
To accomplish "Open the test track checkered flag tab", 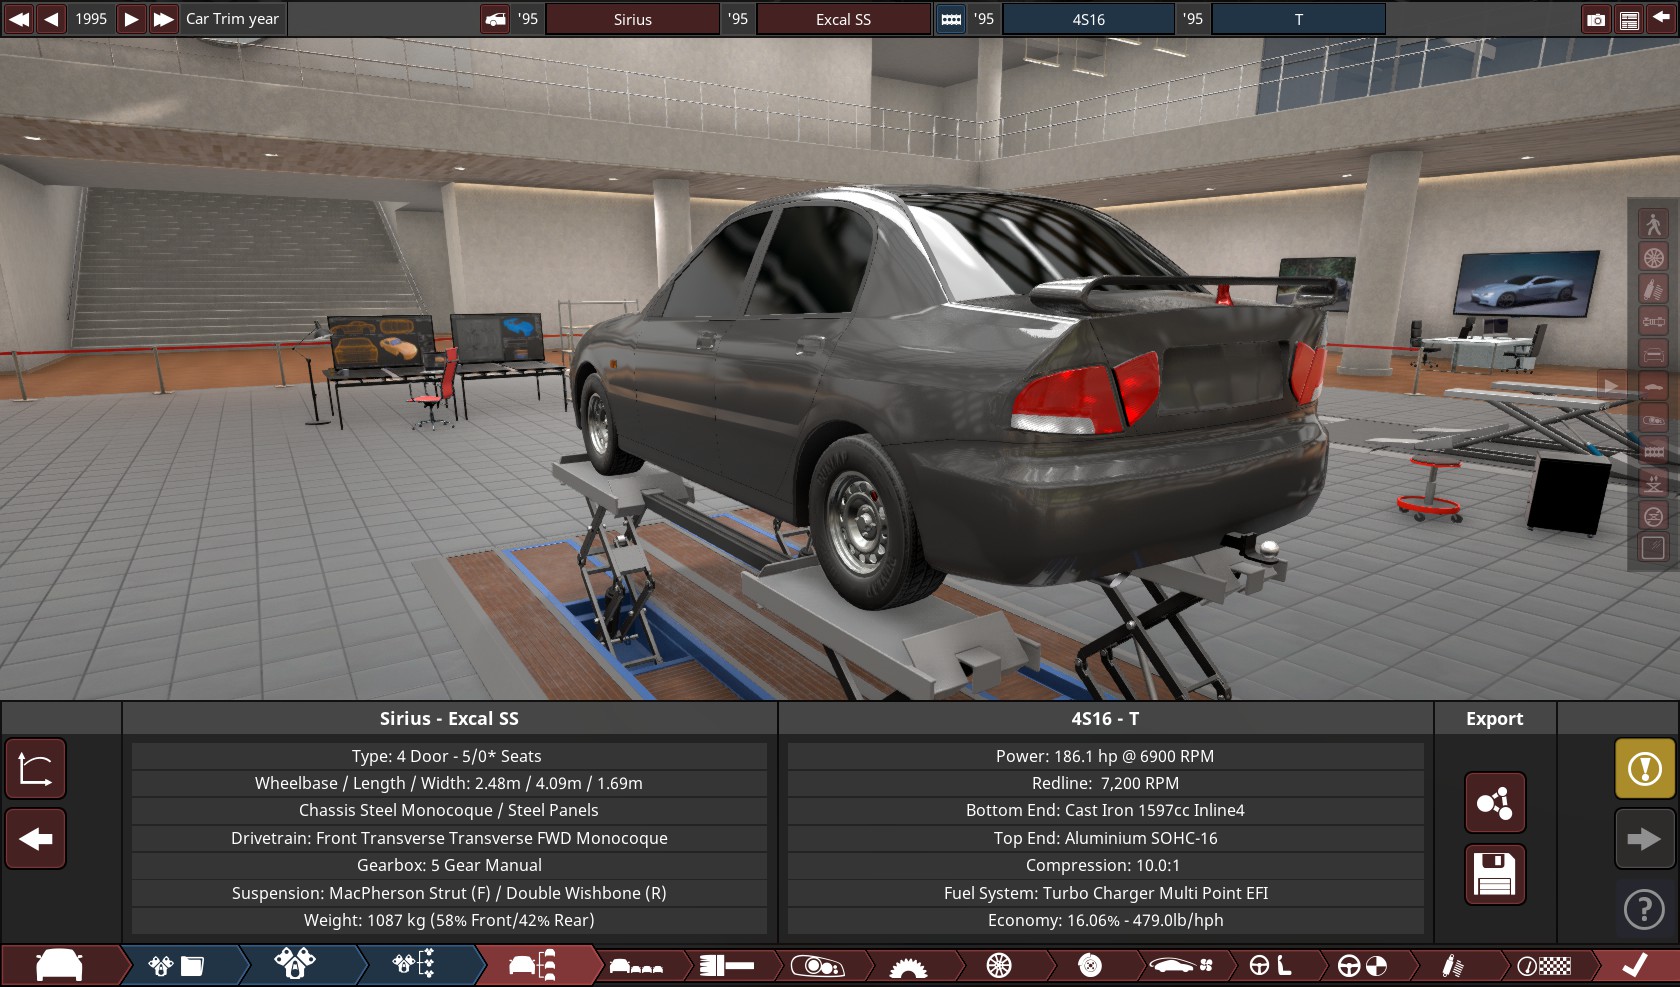I will [1545, 966].
